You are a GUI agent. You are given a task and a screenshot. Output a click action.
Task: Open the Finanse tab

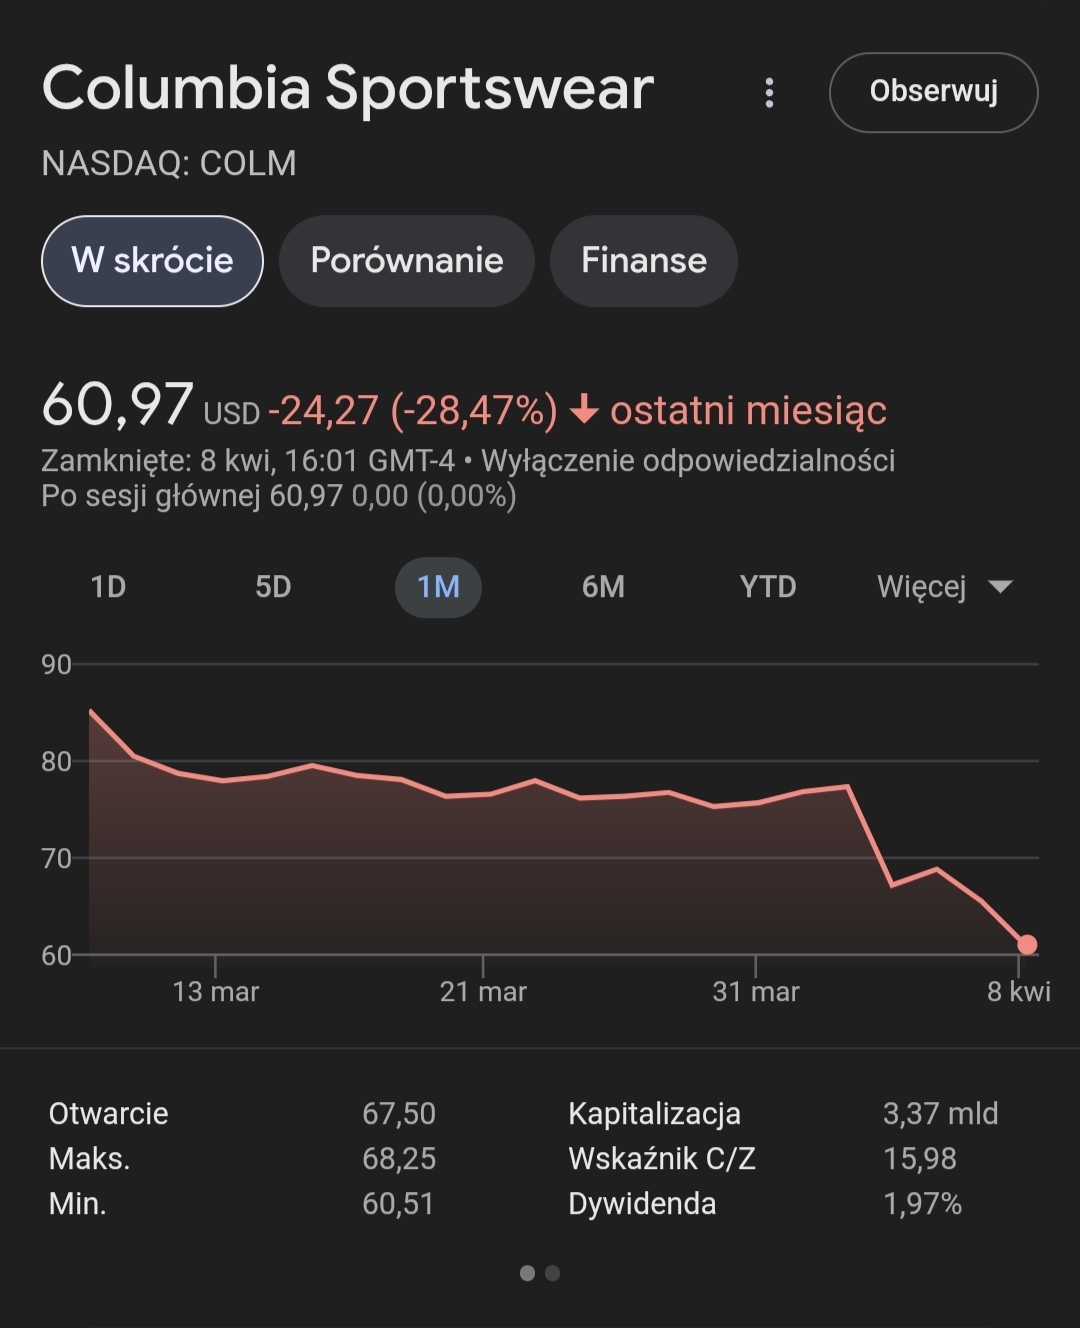[x=644, y=261]
